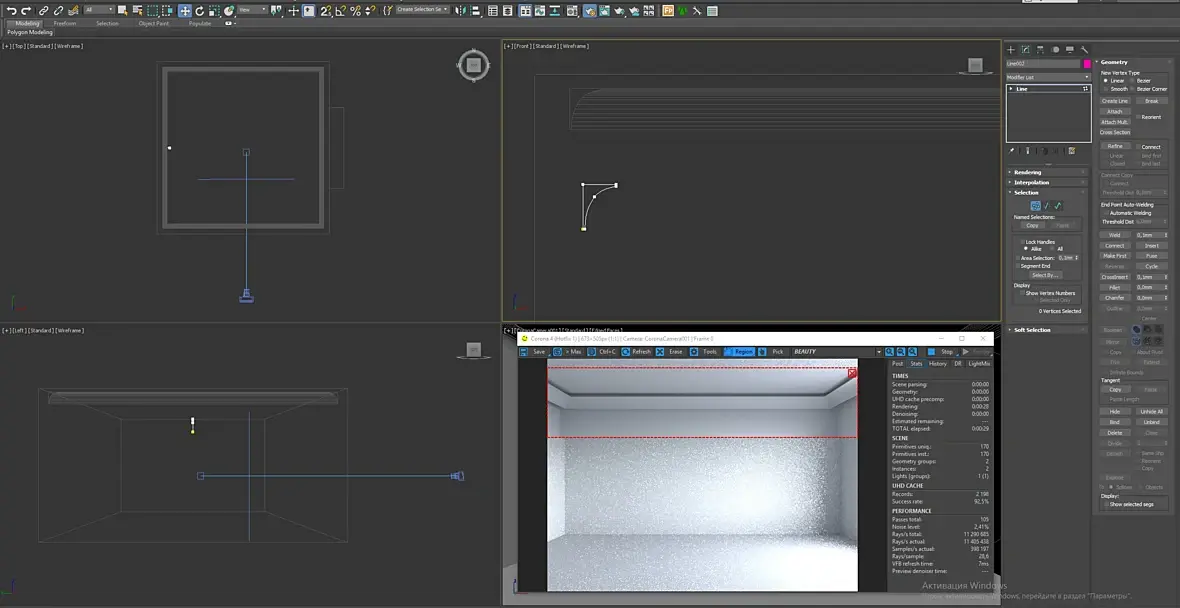Click the Refresh icon in Corona VFB
This screenshot has height=608, width=1180.
pos(626,351)
